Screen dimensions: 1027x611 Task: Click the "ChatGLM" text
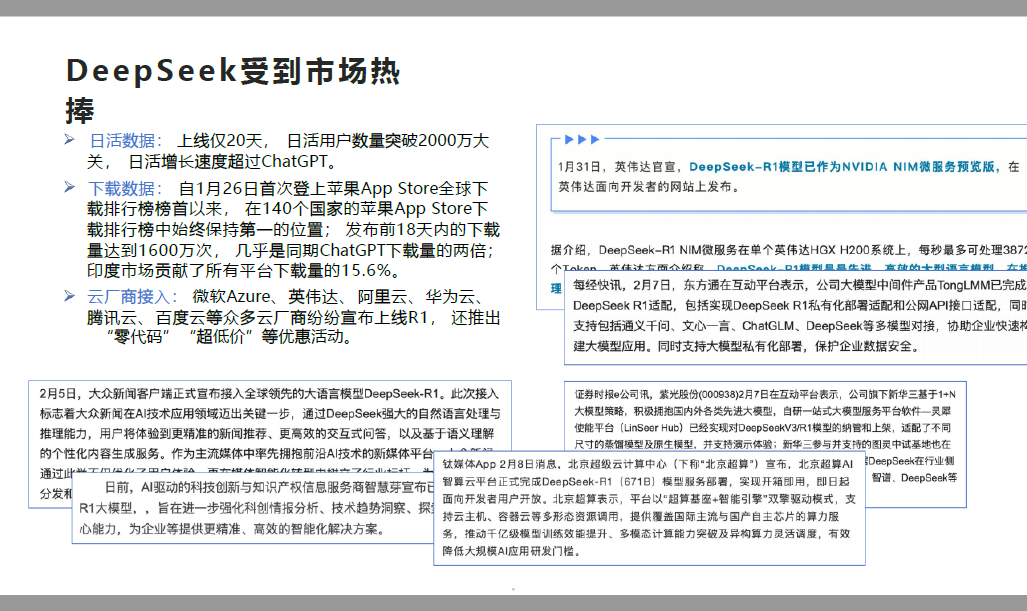(x=768, y=326)
